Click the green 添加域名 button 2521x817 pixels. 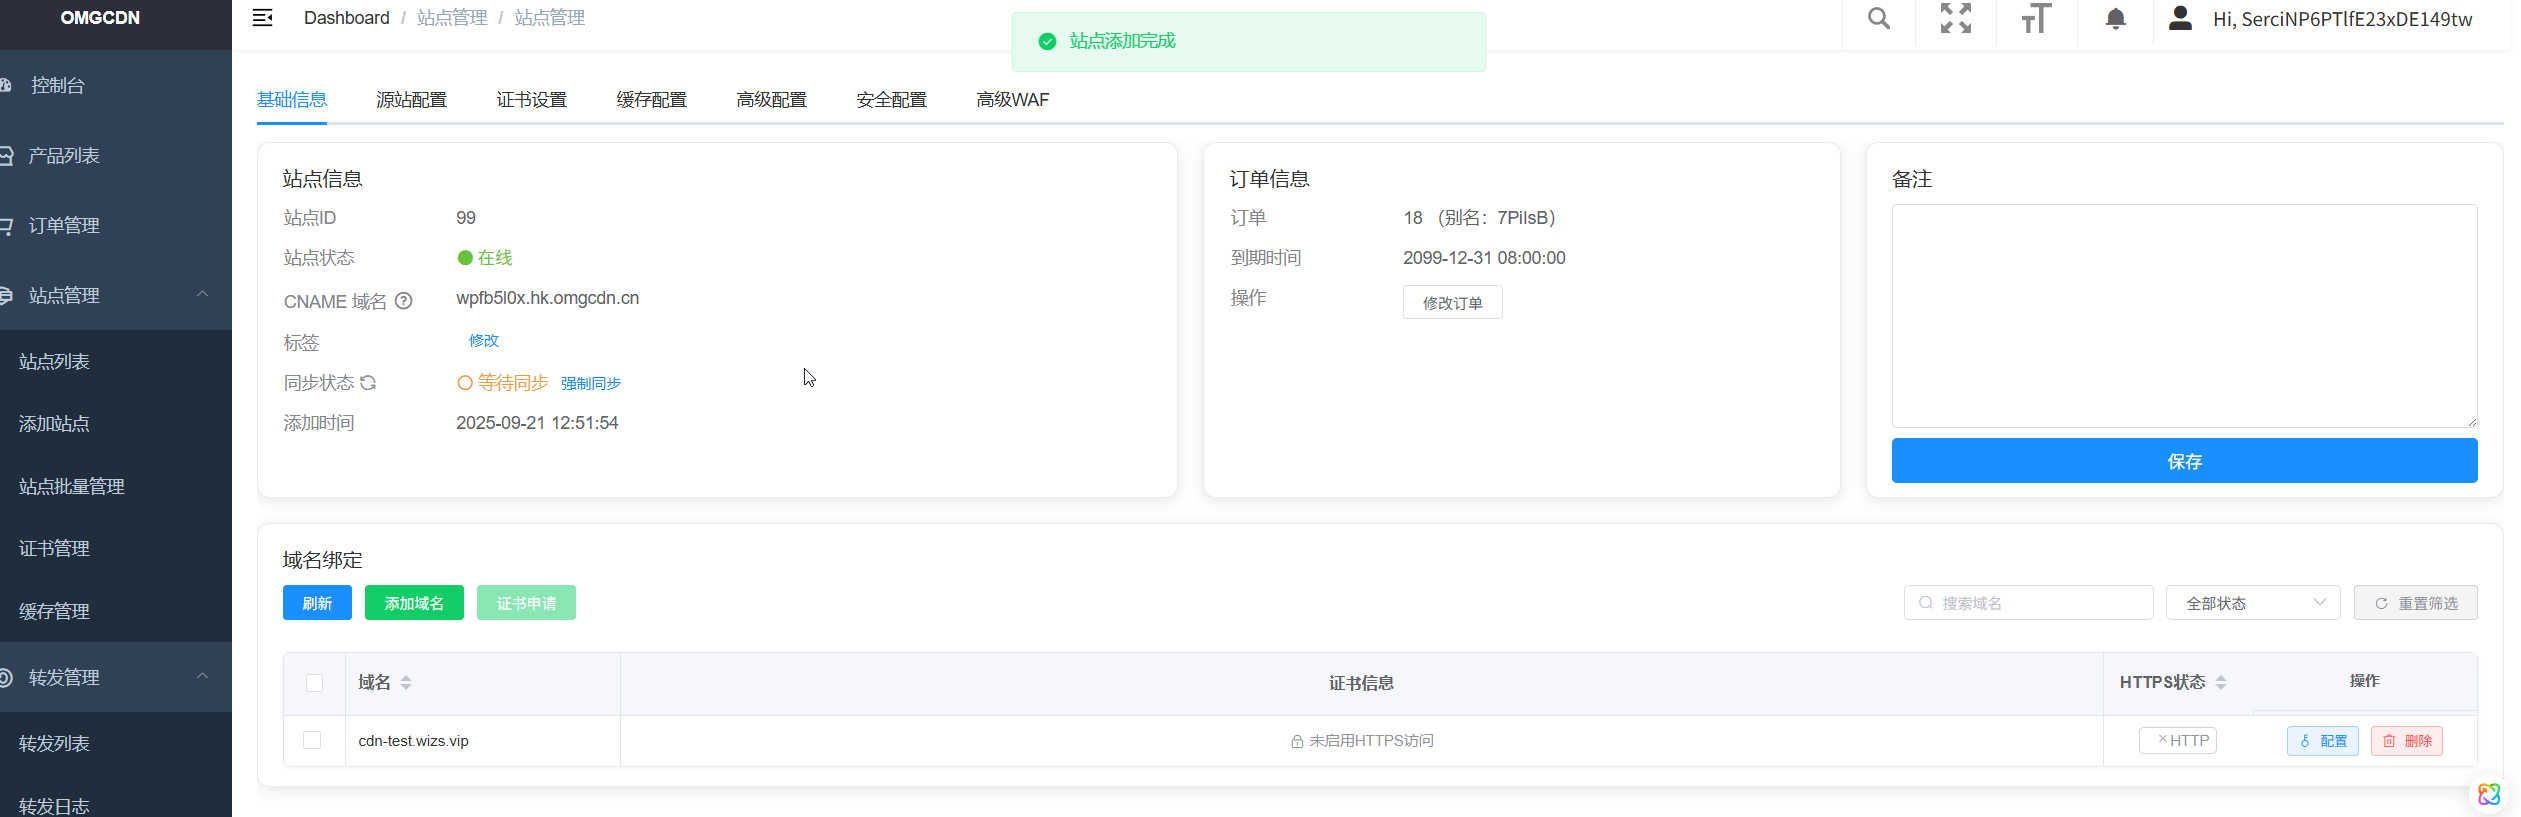tap(414, 603)
